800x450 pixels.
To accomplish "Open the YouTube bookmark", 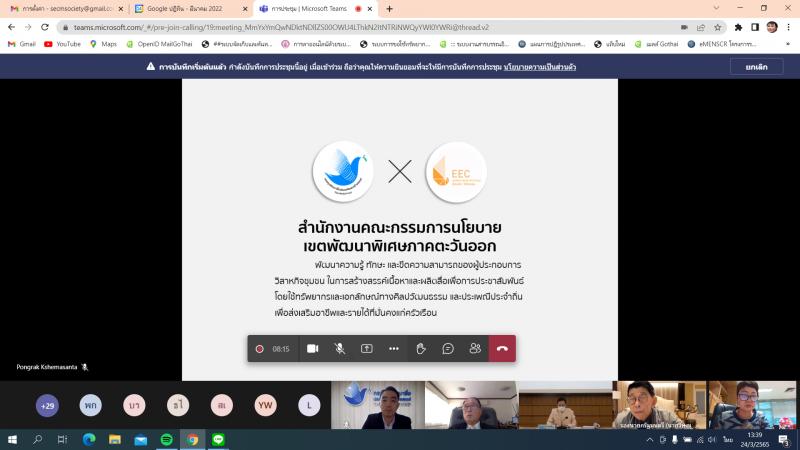I will (62, 44).
